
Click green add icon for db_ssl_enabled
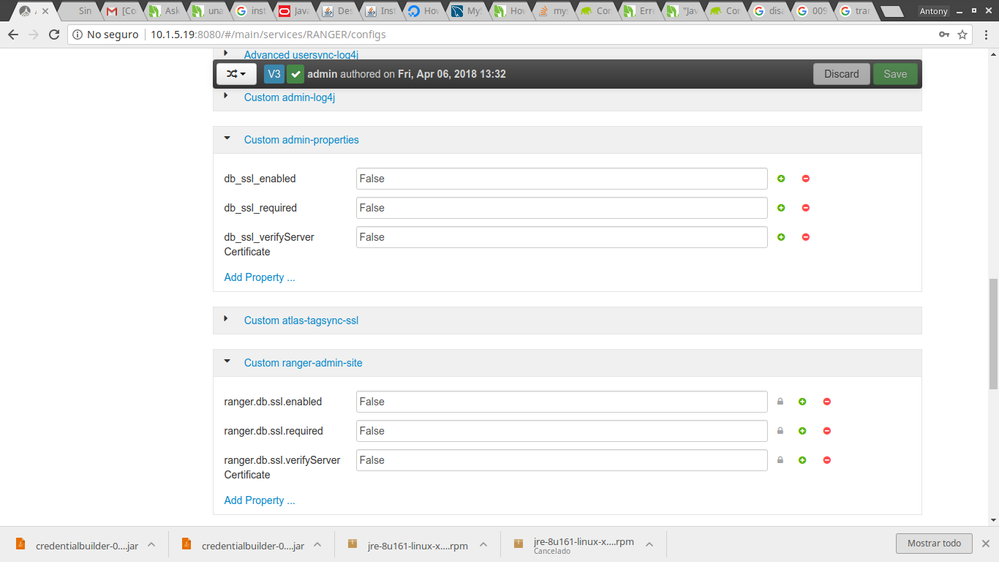[x=781, y=178]
